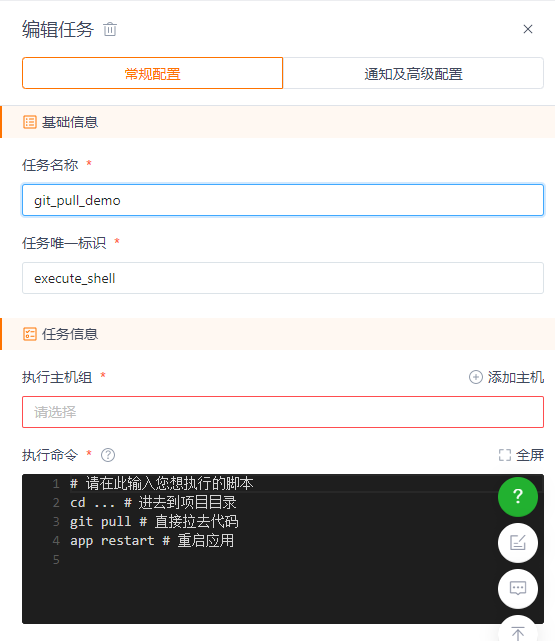The image size is (555, 641).
Task: Click the 全屏 fullscreen expand icon
Action: click(505, 455)
